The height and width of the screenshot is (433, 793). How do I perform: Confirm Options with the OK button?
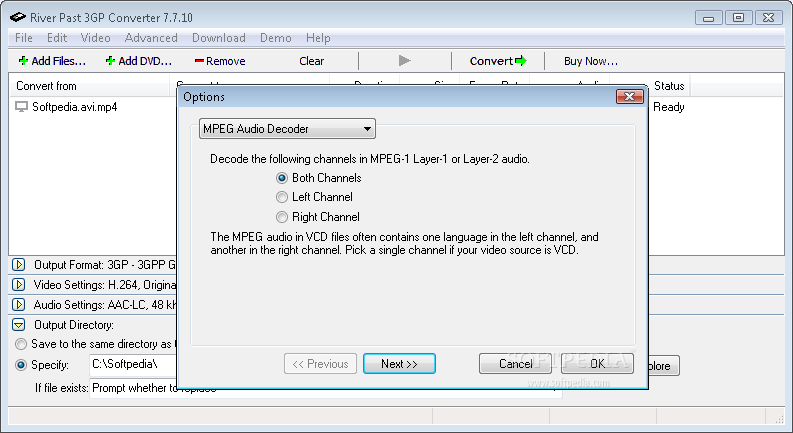[597, 364]
